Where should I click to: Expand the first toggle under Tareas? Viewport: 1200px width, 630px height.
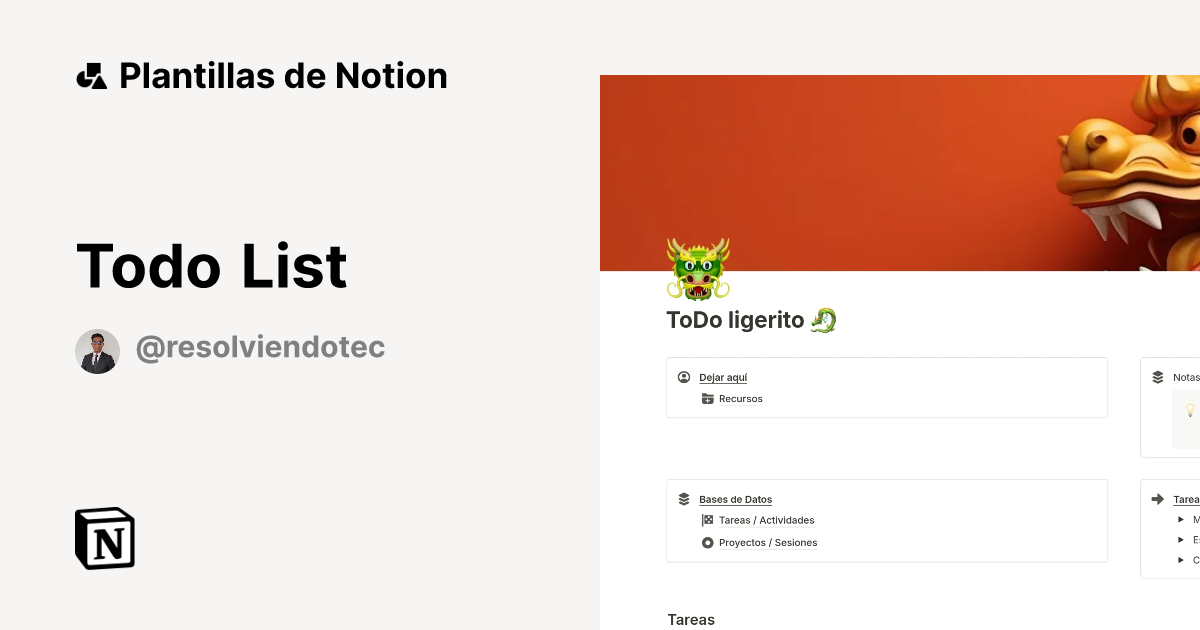pos(1180,519)
